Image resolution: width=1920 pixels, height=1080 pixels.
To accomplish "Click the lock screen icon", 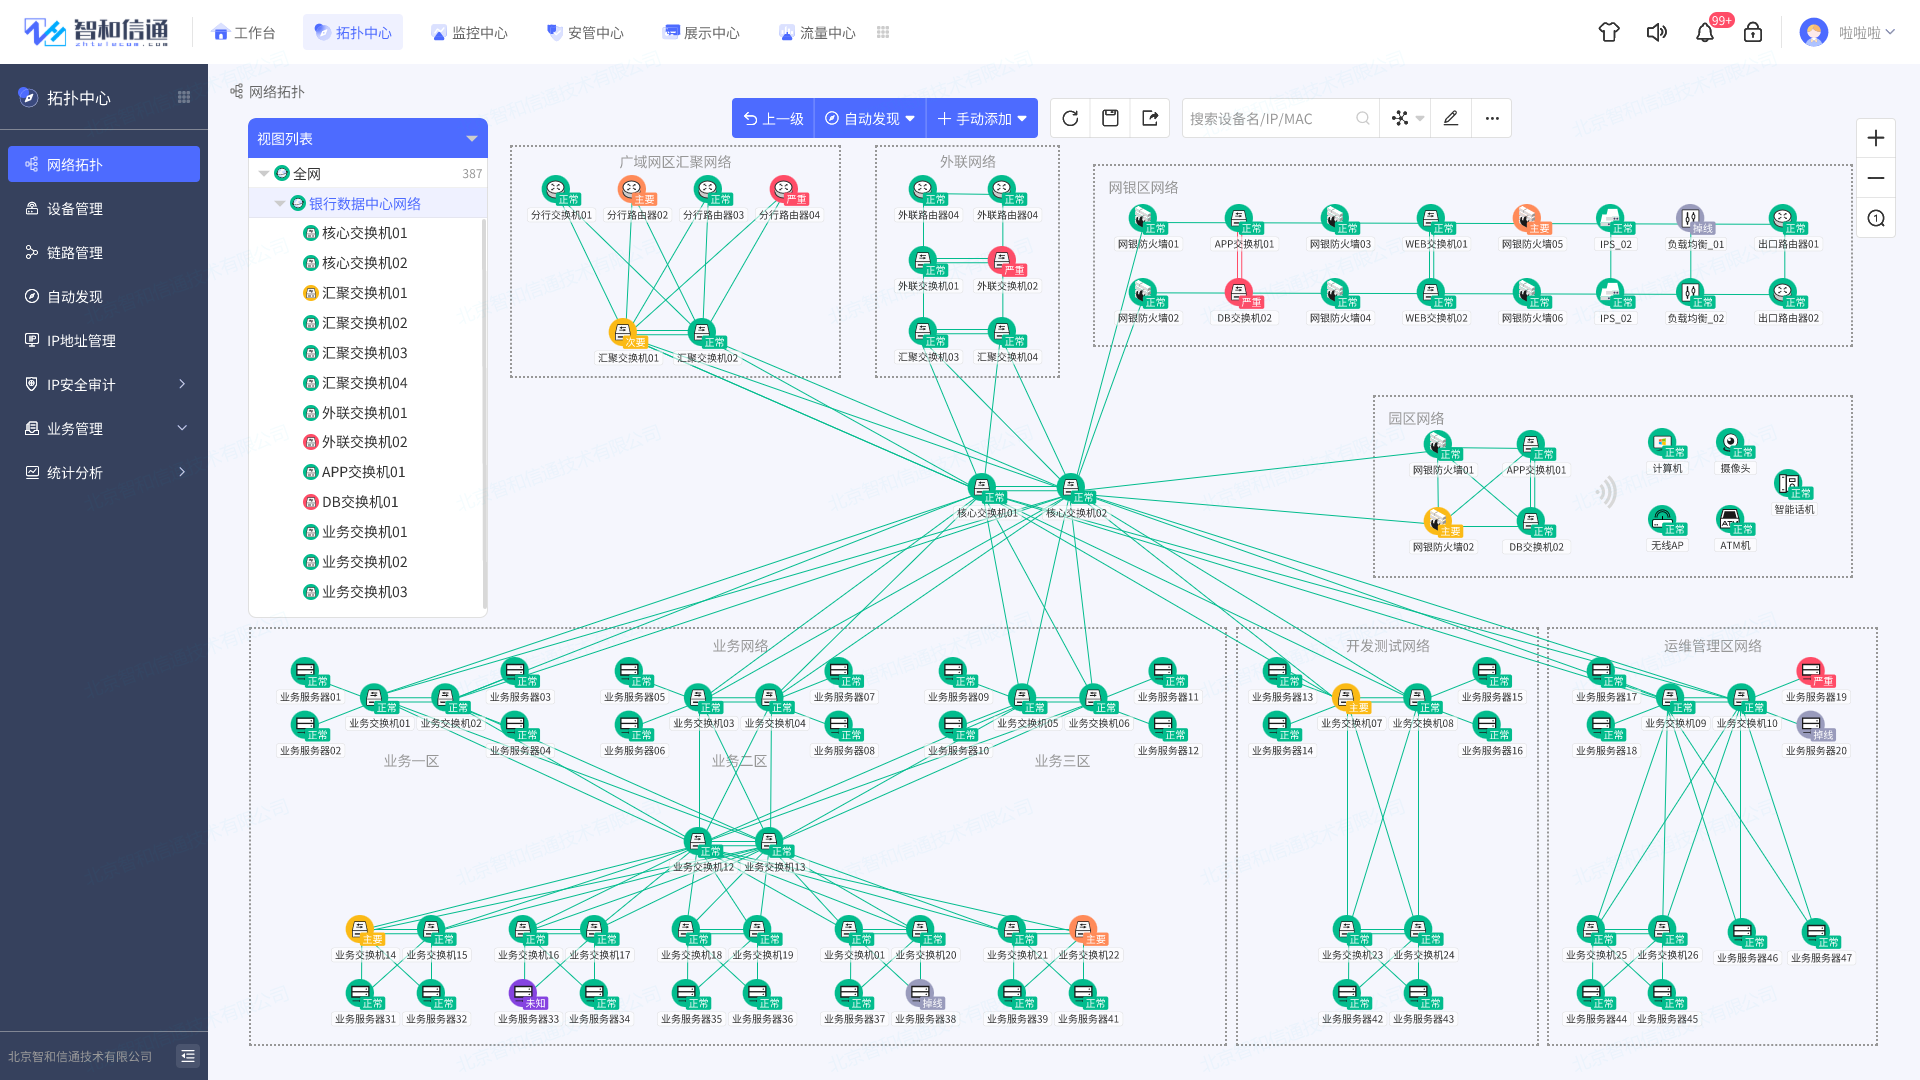I will click(x=1753, y=32).
